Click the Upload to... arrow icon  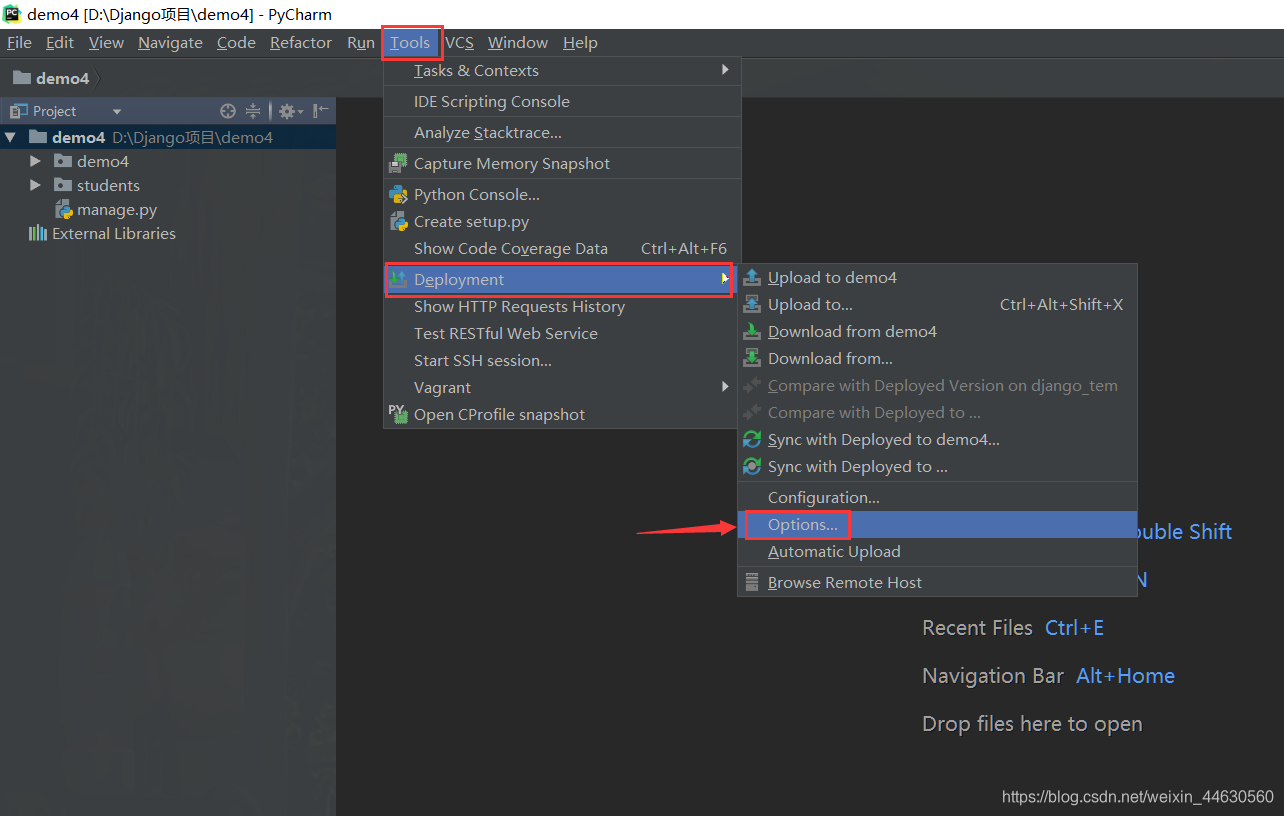[x=752, y=304]
